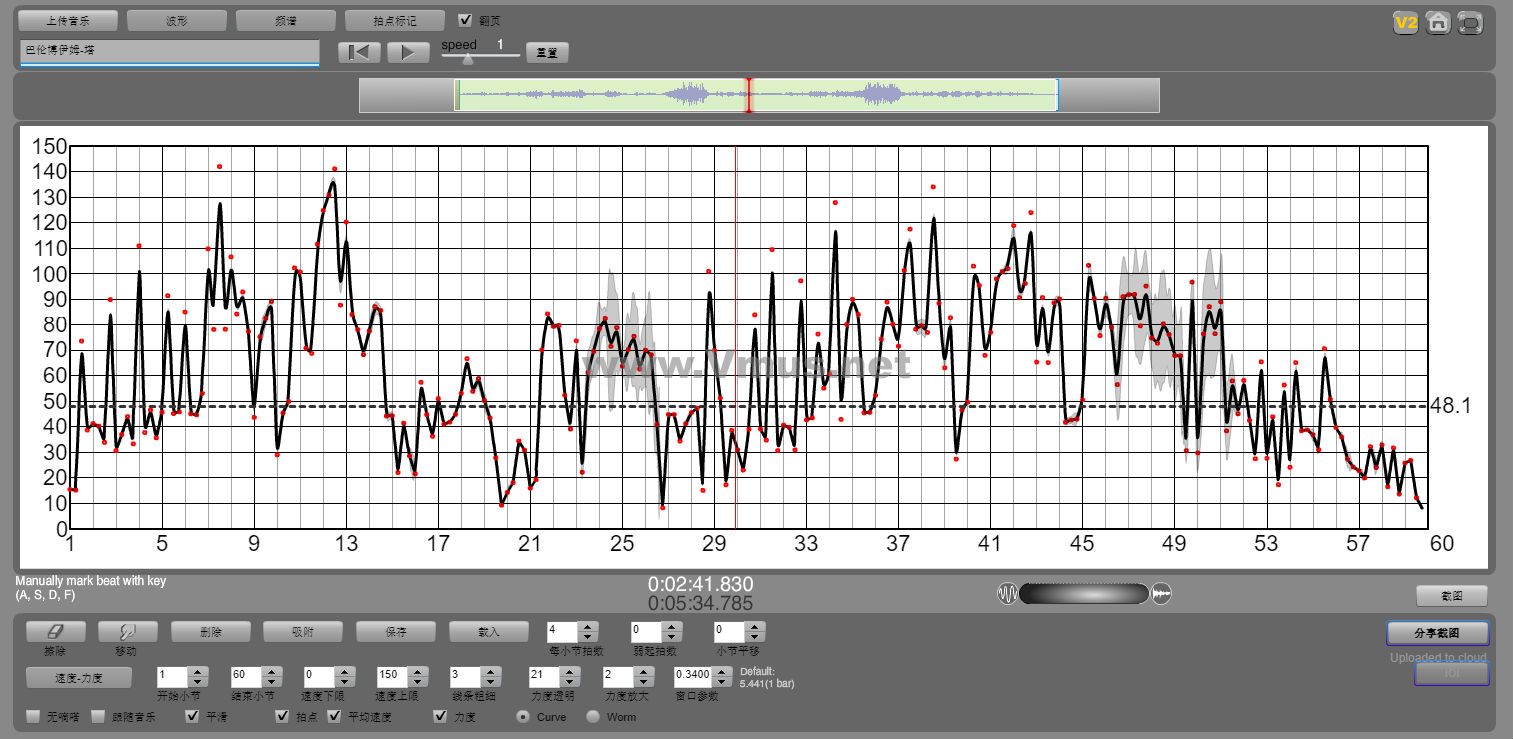Select the Worm radio option

(x=593, y=716)
